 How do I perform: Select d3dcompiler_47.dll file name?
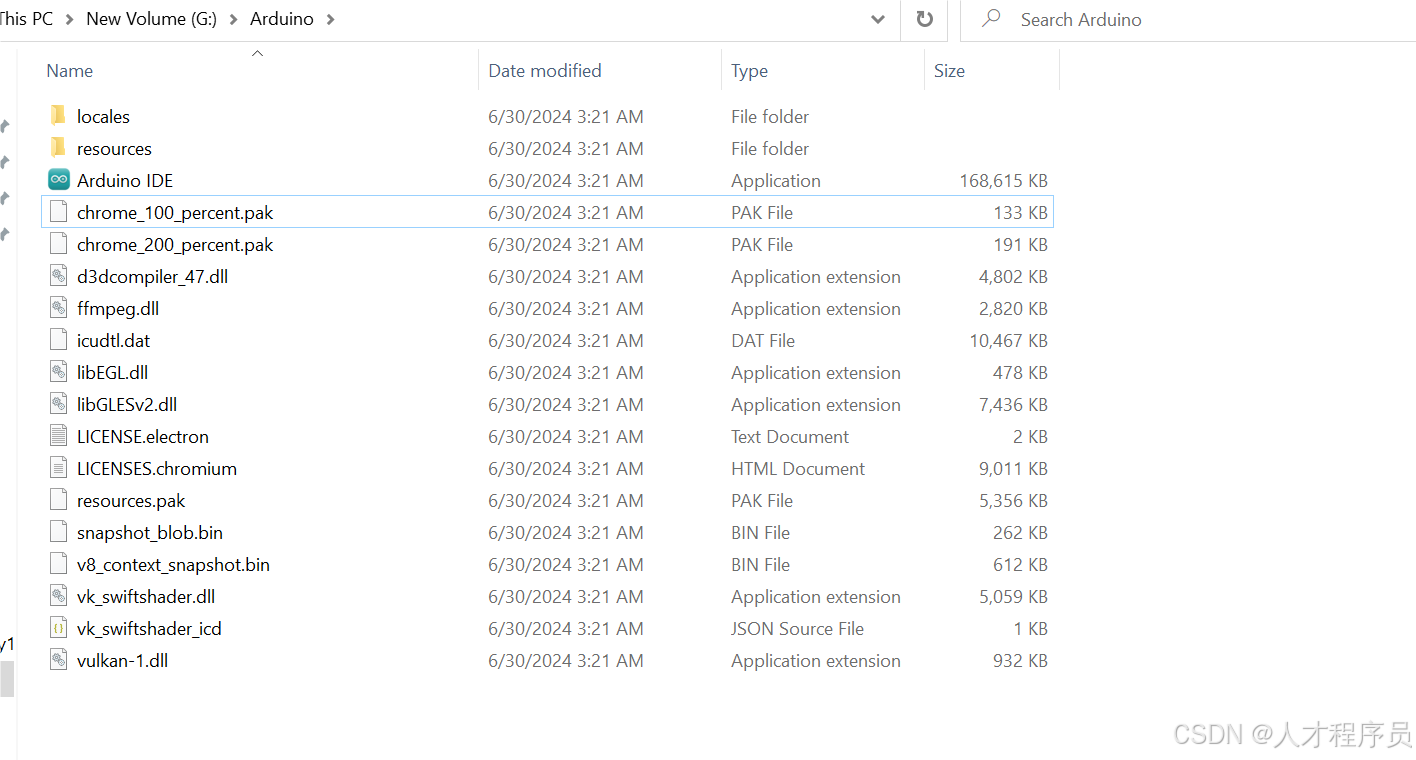pyautogui.click(x=152, y=277)
